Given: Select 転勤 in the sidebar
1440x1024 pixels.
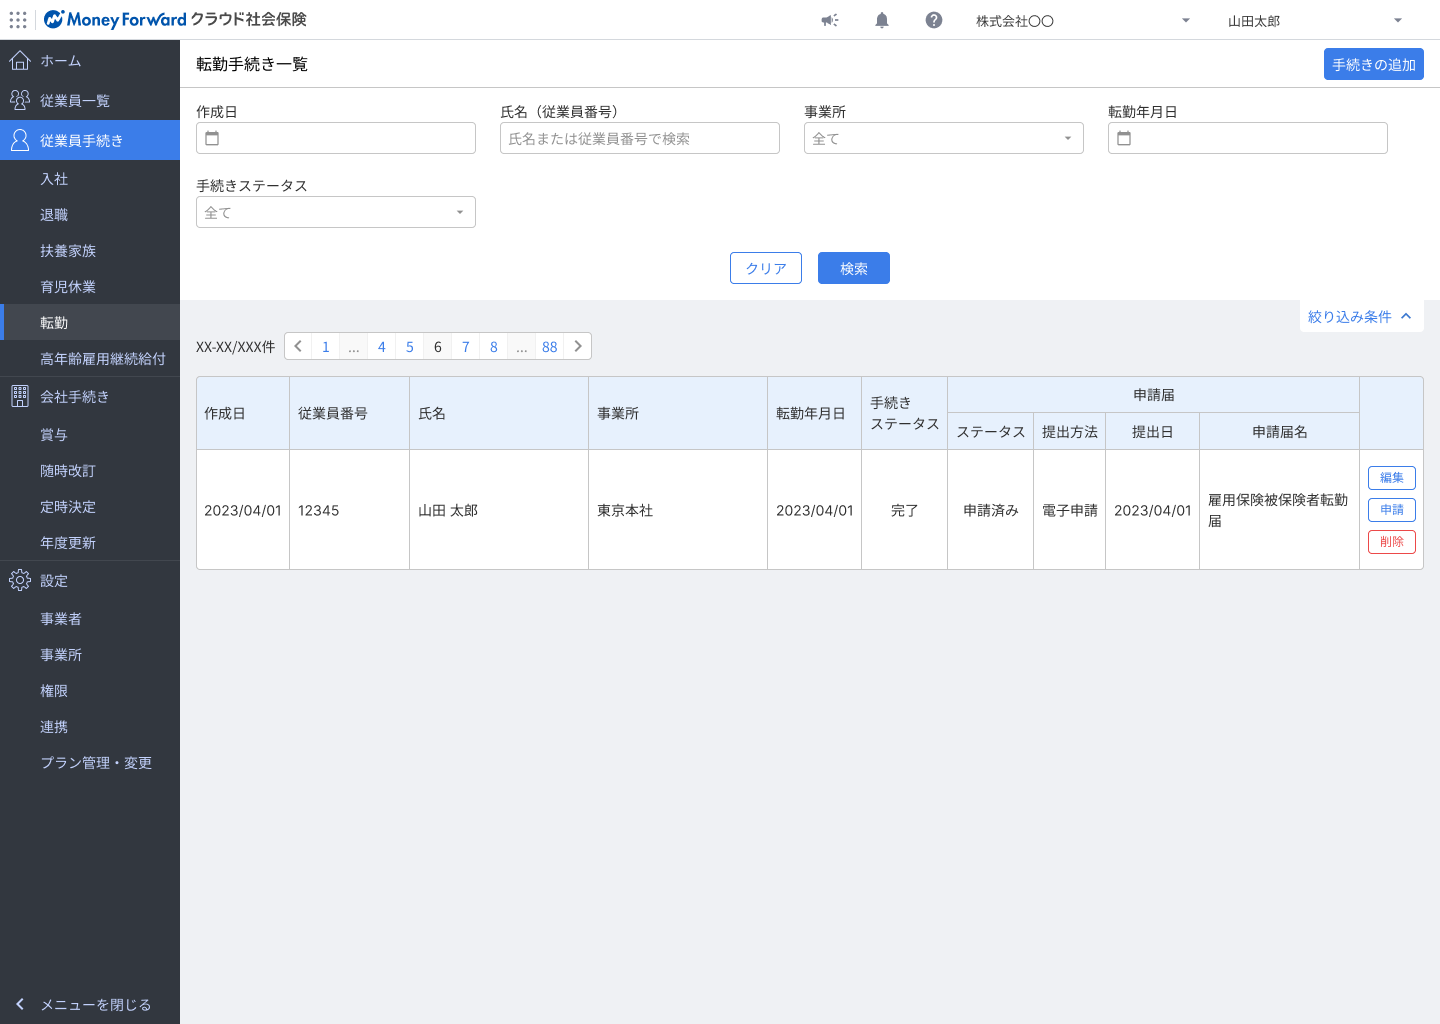Looking at the screenshot, I should tap(90, 323).
